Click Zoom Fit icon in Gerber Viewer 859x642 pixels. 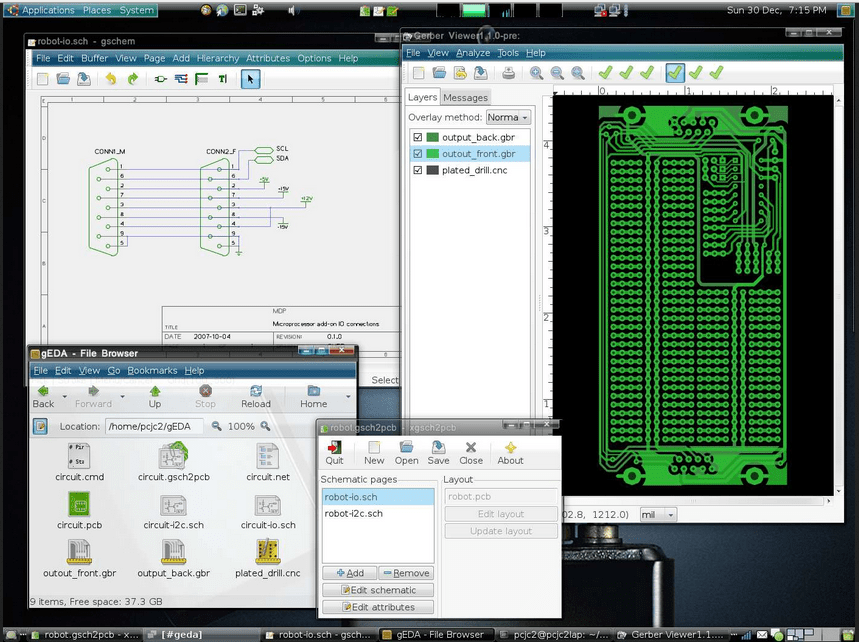click(x=578, y=73)
